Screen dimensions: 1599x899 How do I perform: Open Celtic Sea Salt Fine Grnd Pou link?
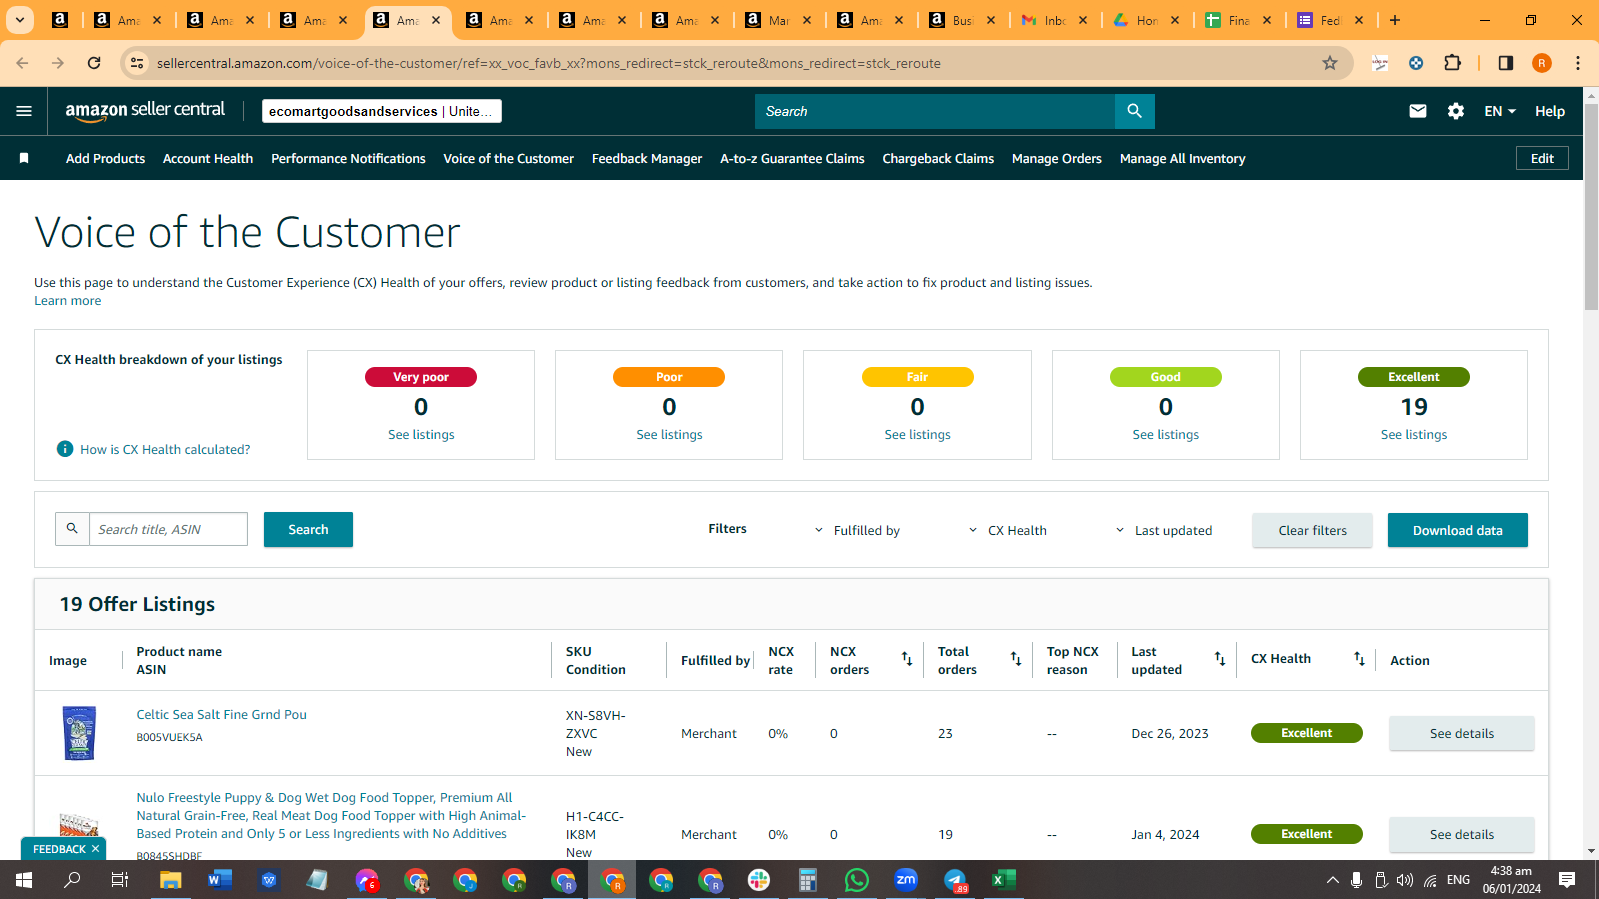point(222,715)
